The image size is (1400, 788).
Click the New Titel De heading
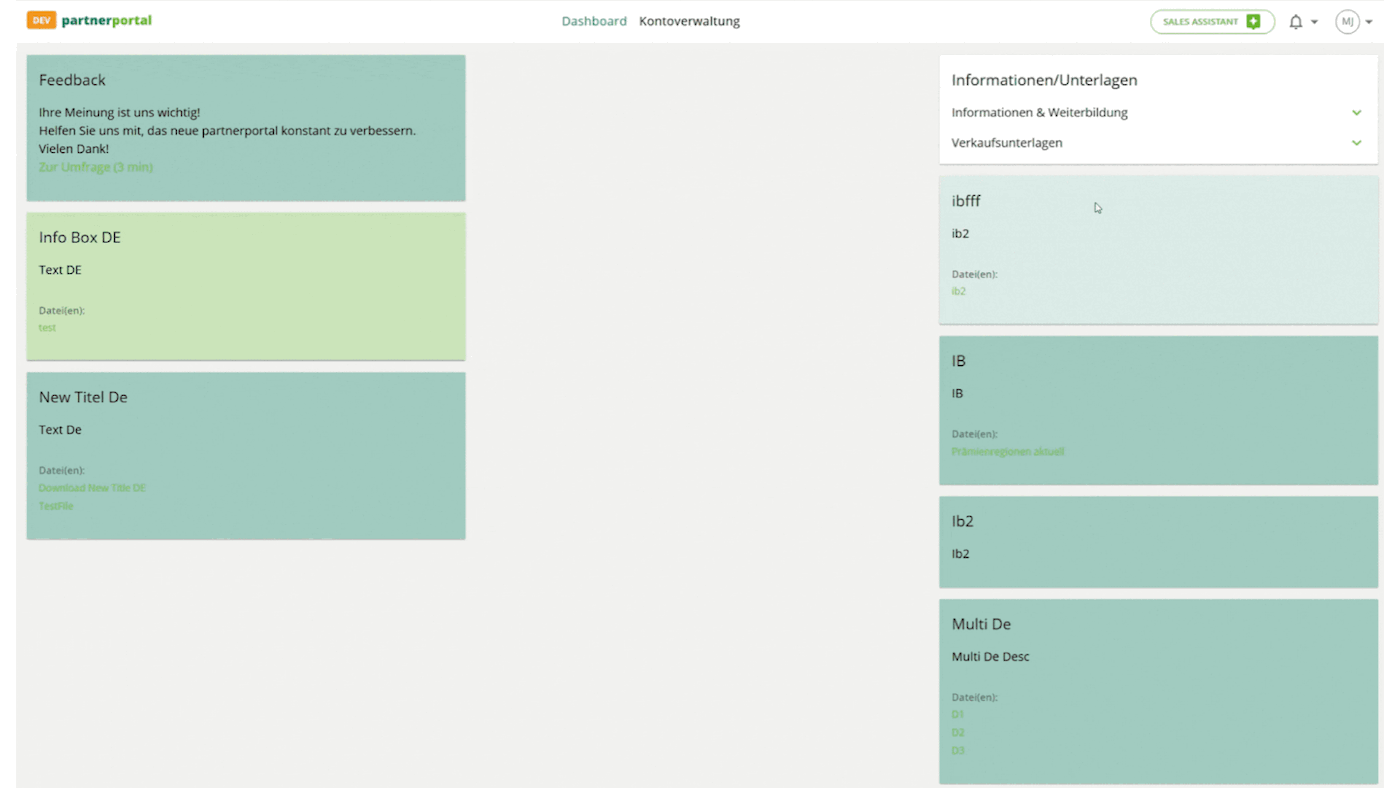pos(83,397)
